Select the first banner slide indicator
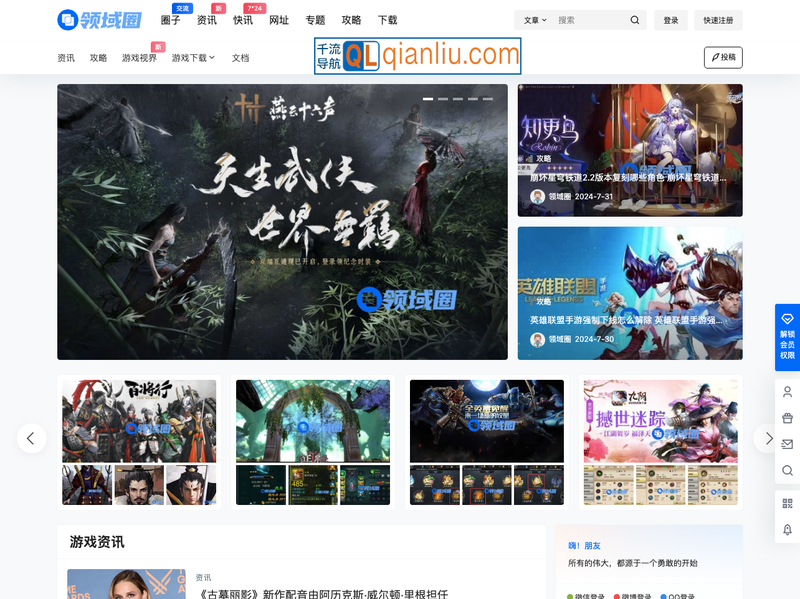 click(x=428, y=99)
